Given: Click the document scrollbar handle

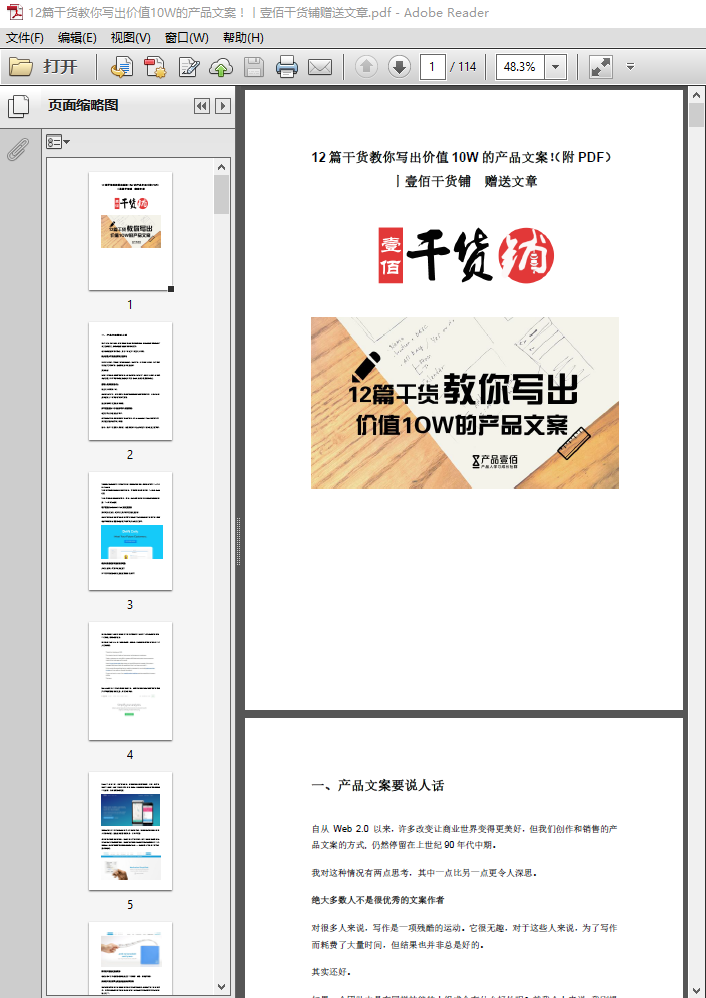Looking at the screenshot, I should pos(696,116).
